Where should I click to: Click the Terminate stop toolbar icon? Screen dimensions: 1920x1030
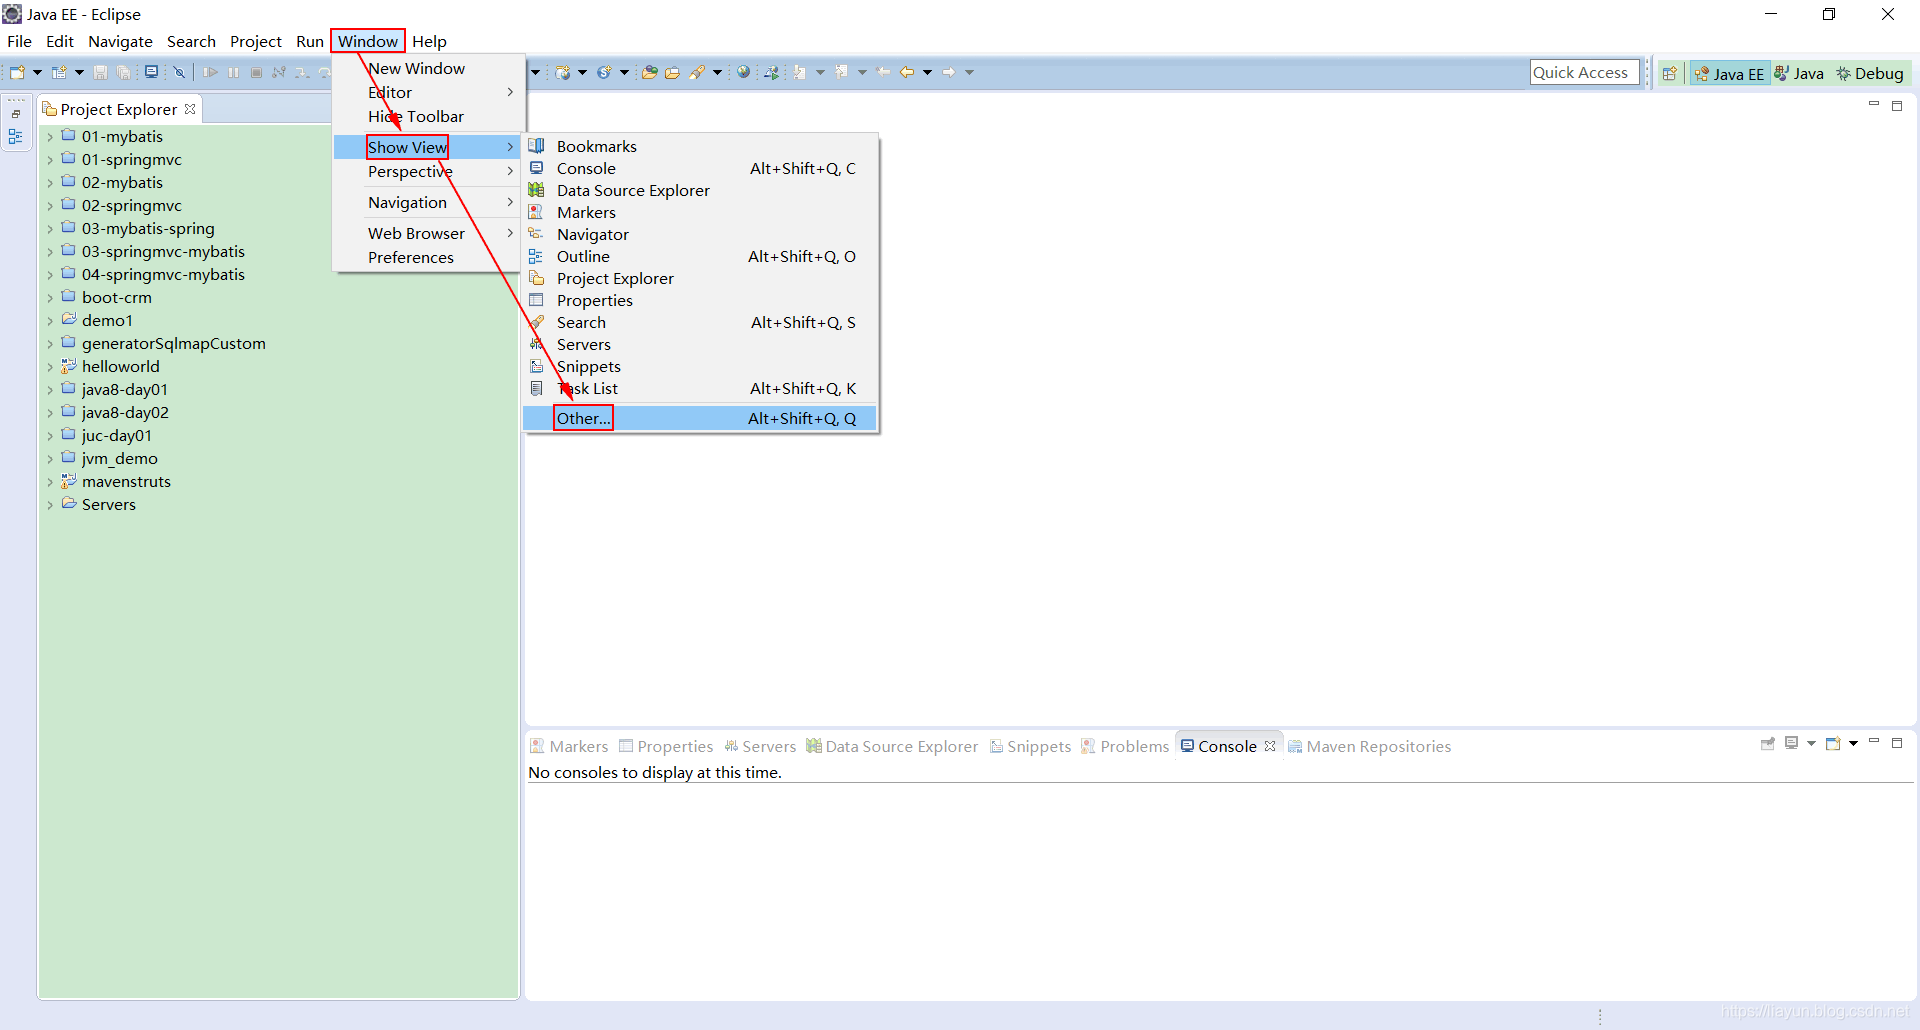(x=256, y=72)
